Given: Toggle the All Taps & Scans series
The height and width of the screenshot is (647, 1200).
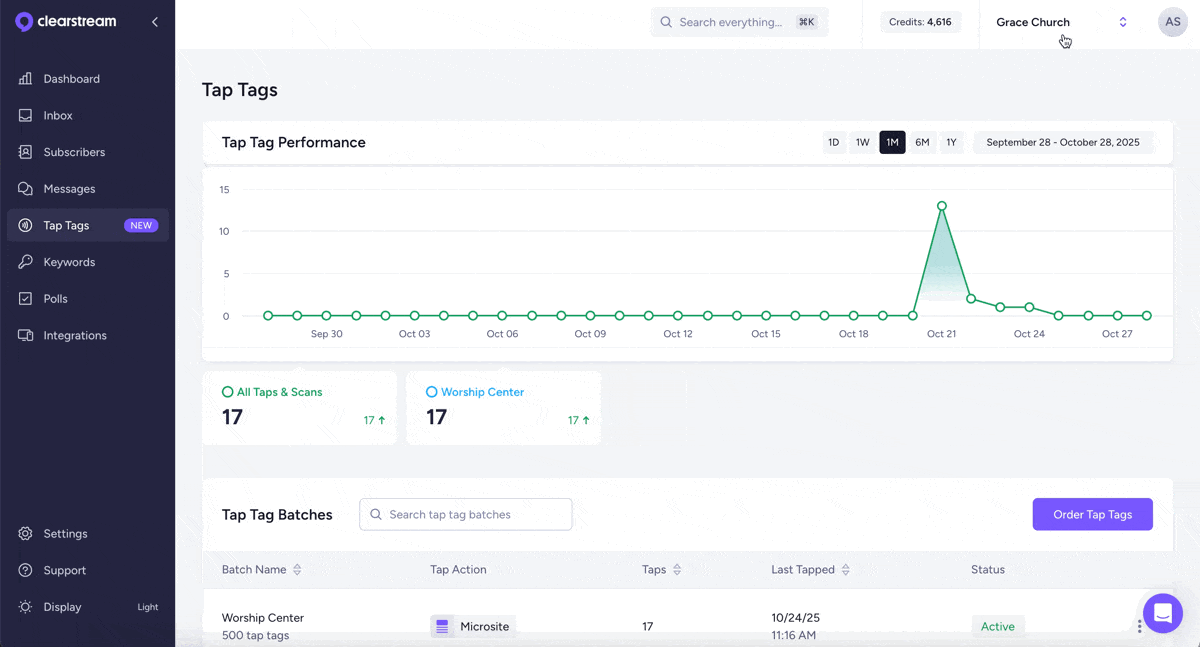Looking at the screenshot, I should 228,392.
